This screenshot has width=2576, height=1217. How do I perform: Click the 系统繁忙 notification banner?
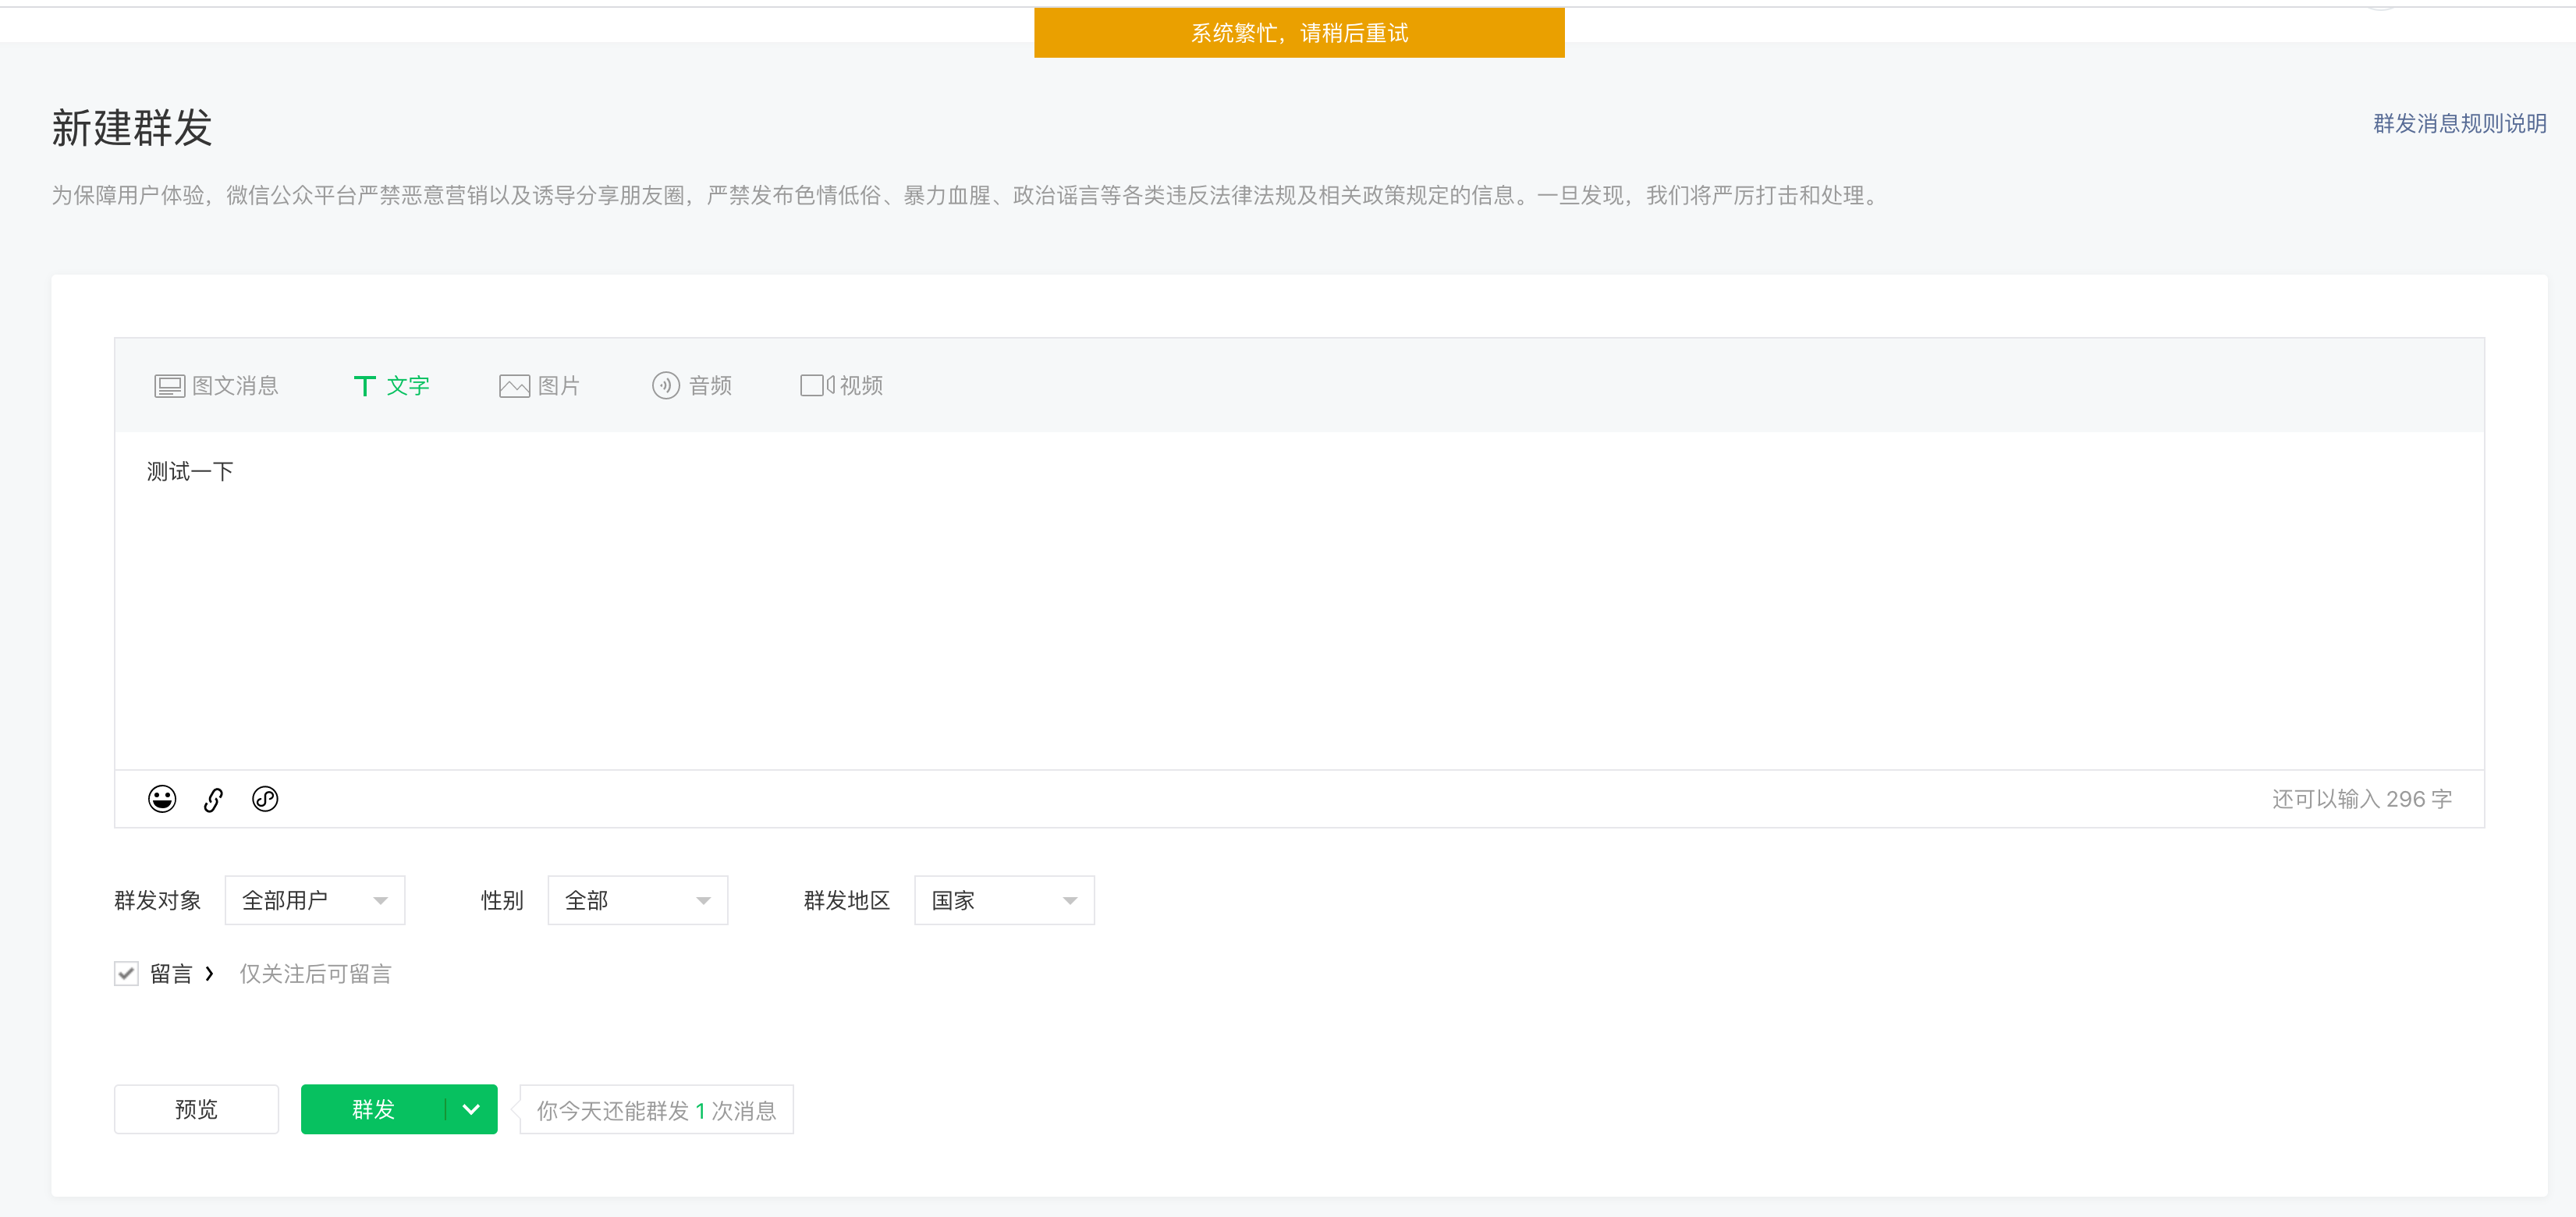click(x=1298, y=33)
